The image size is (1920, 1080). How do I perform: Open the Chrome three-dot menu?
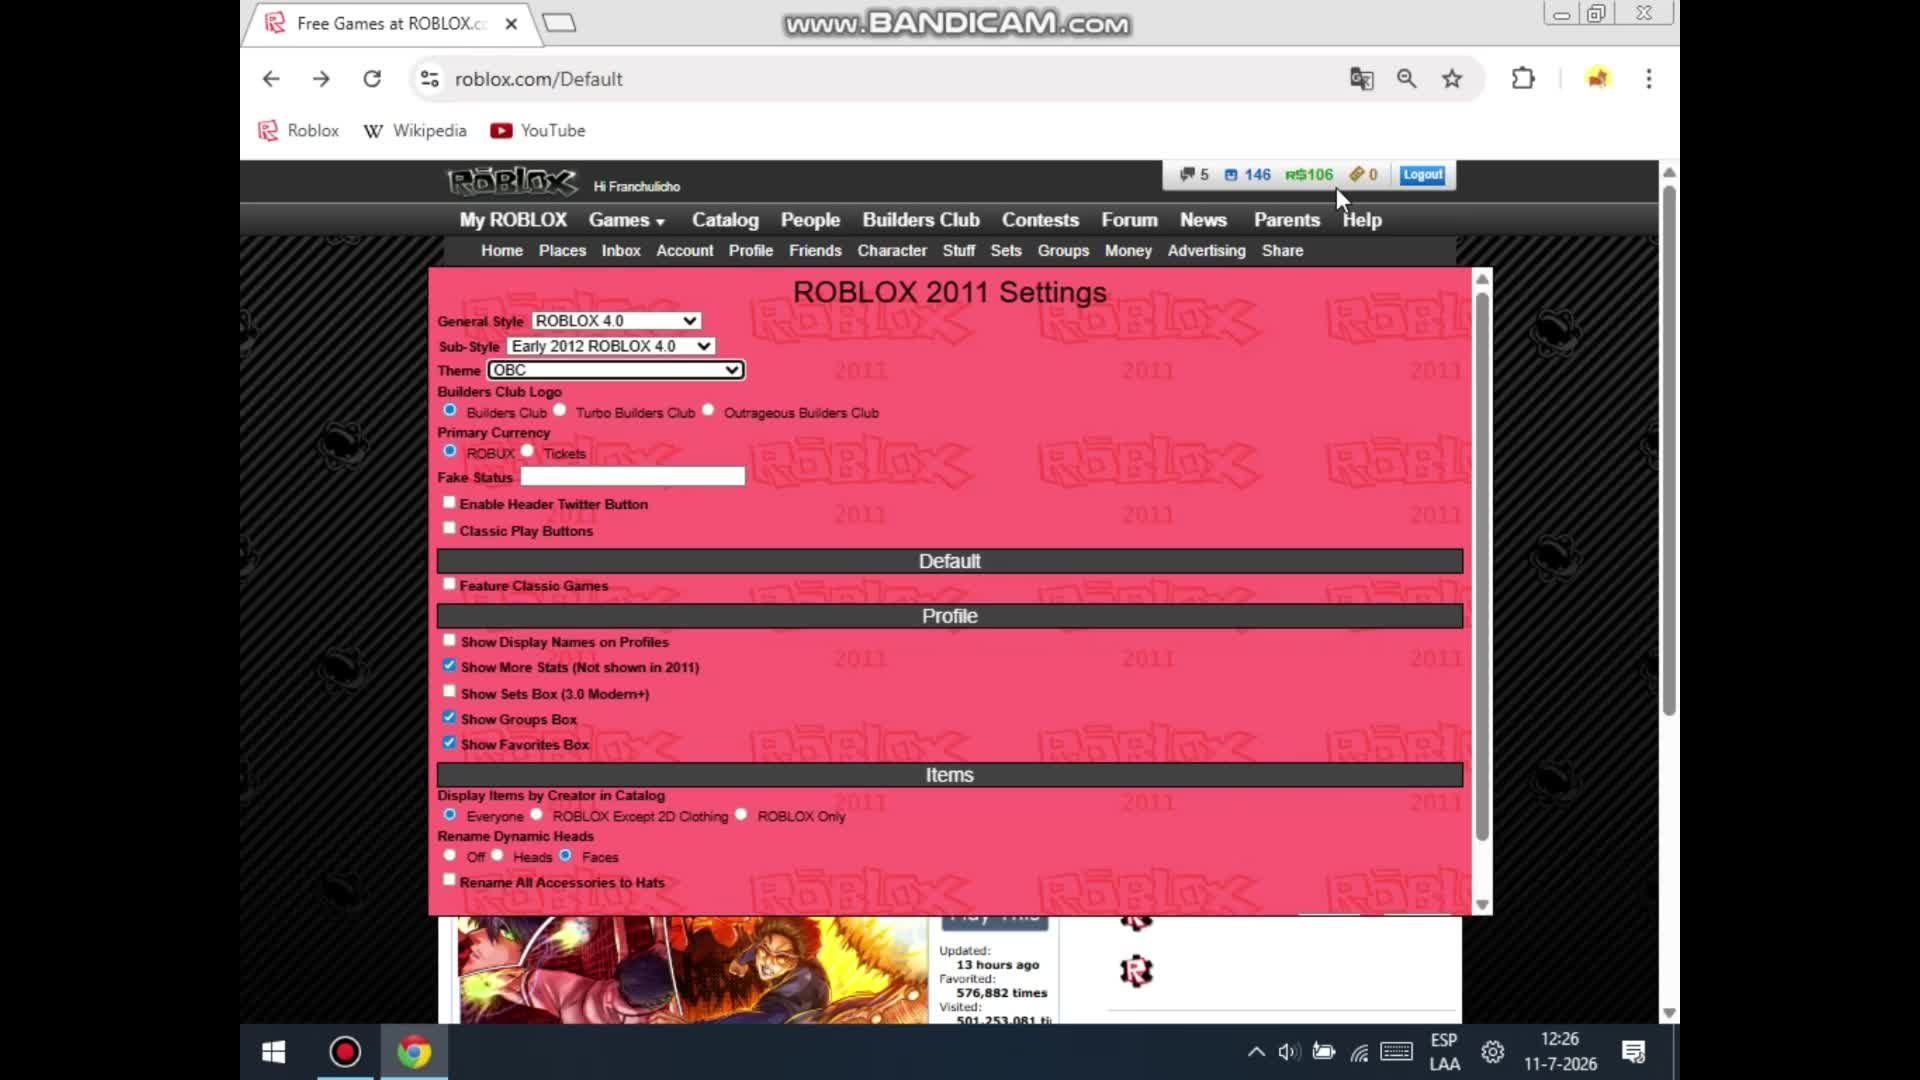pyautogui.click(x=1649, y=79)
